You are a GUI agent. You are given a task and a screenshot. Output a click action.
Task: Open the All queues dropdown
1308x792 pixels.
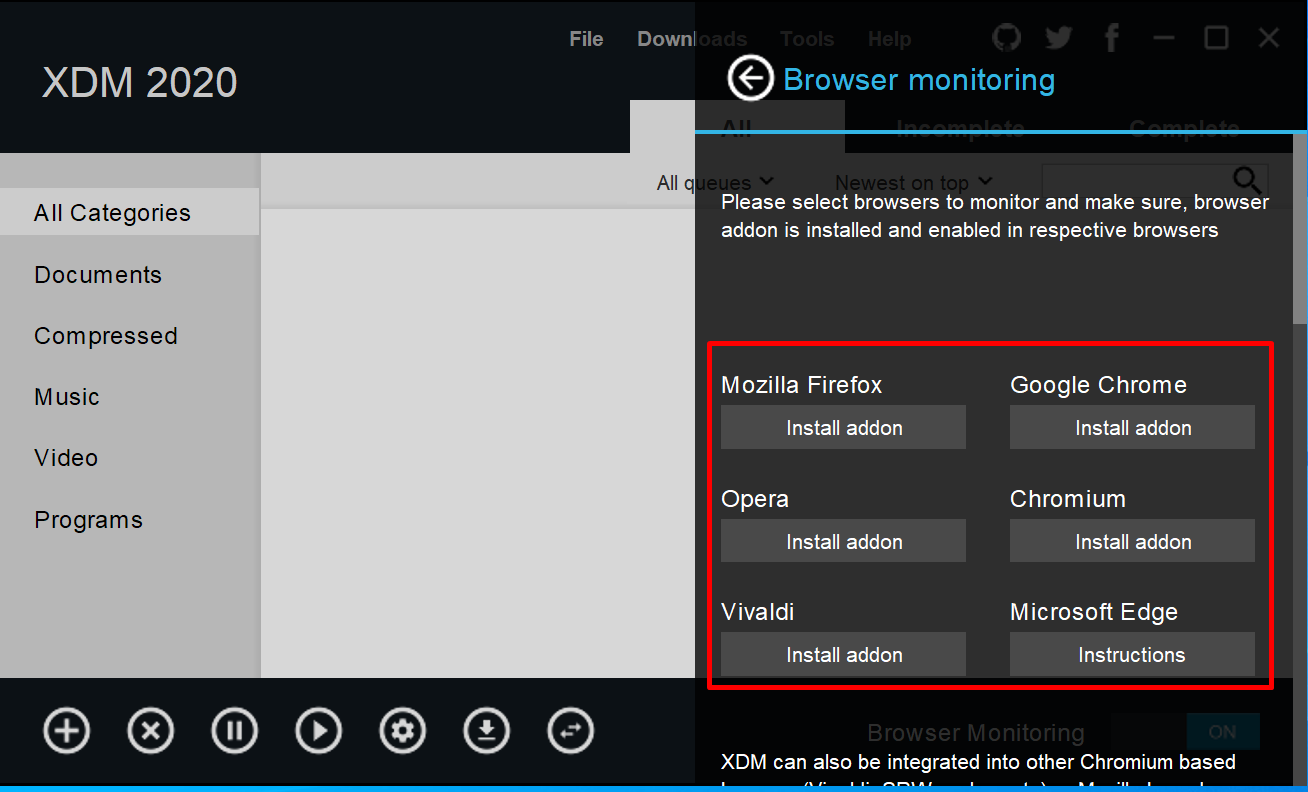(x=714, y=182)
